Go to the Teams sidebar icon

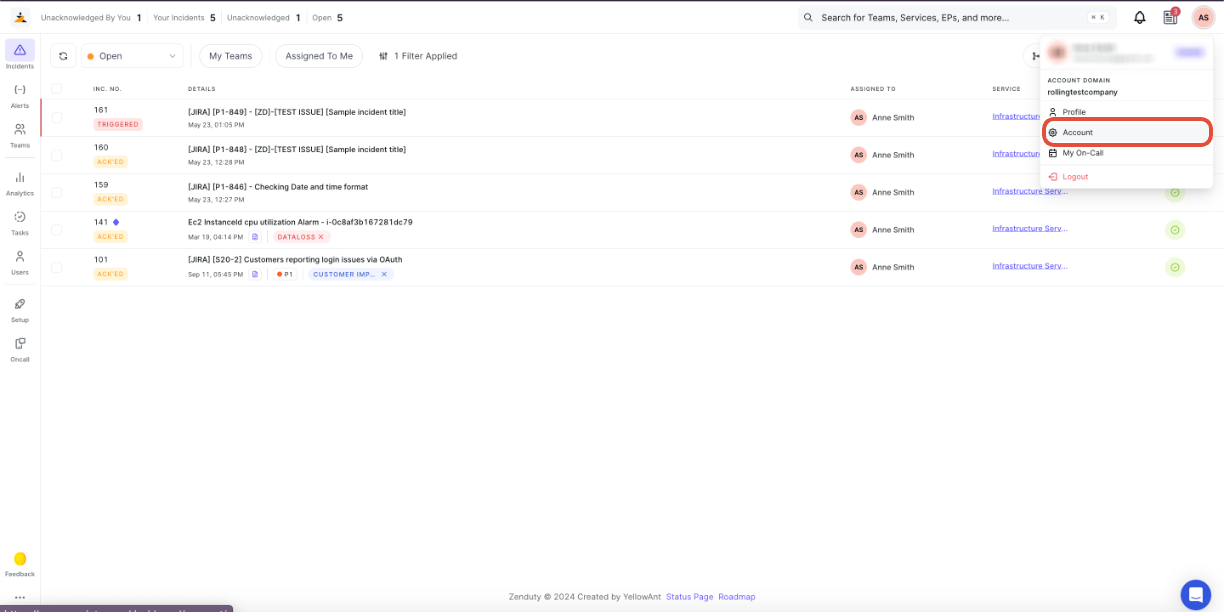[20, 135]
